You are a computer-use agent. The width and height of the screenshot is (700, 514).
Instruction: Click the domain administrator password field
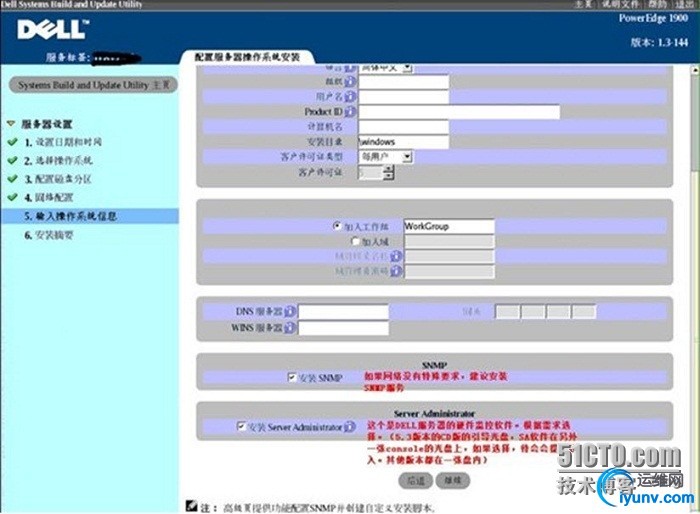pyautogui.click(x=449, y=272)
